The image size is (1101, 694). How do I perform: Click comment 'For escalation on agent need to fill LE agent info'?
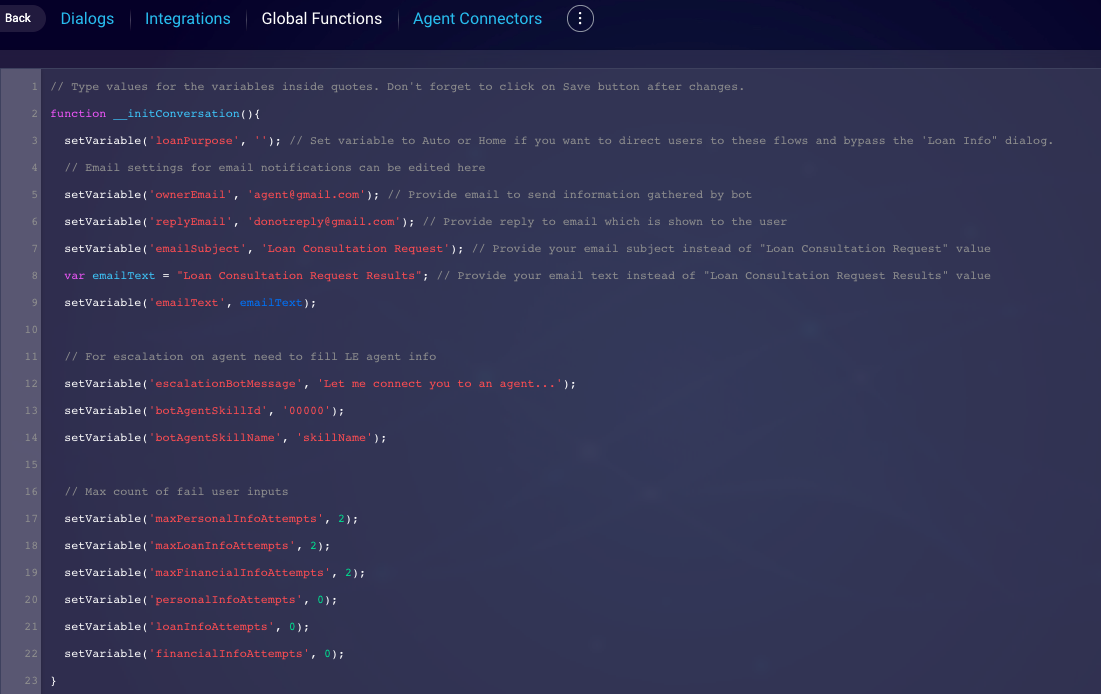(250, 357)
